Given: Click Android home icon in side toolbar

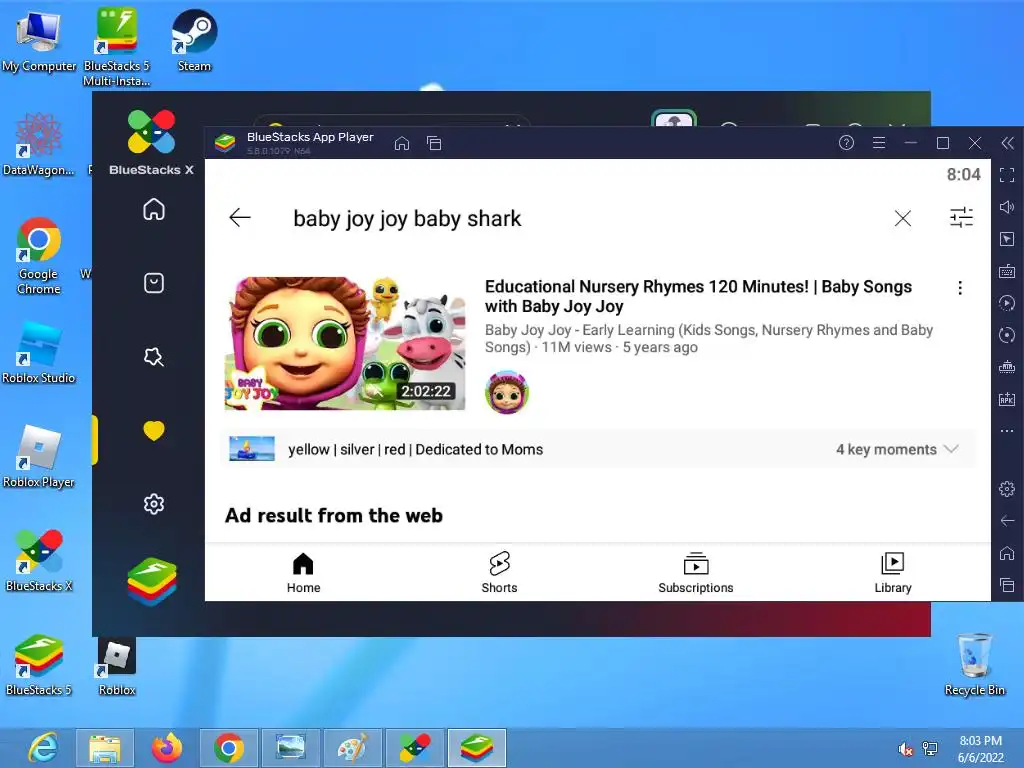Looking at the screenshot, I should click(1007, 553).
